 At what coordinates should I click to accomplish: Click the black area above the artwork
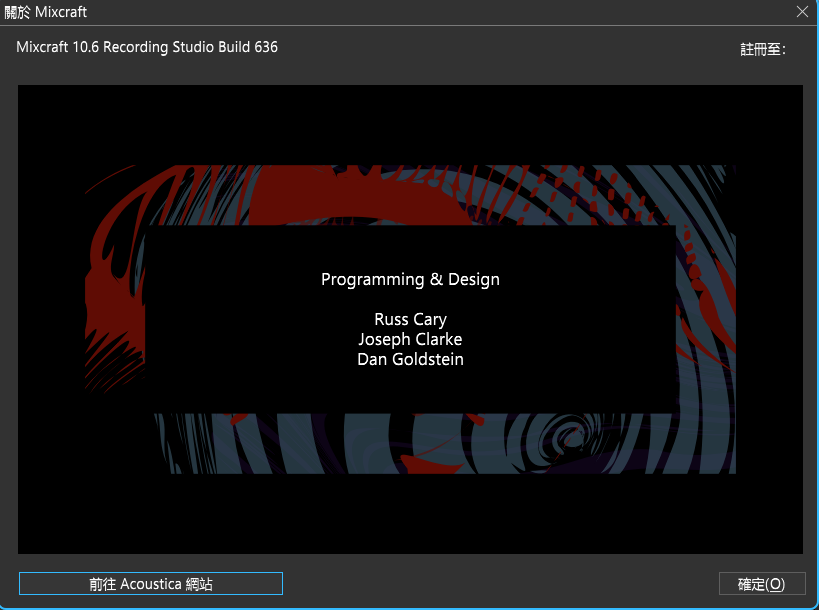[410, 125]
